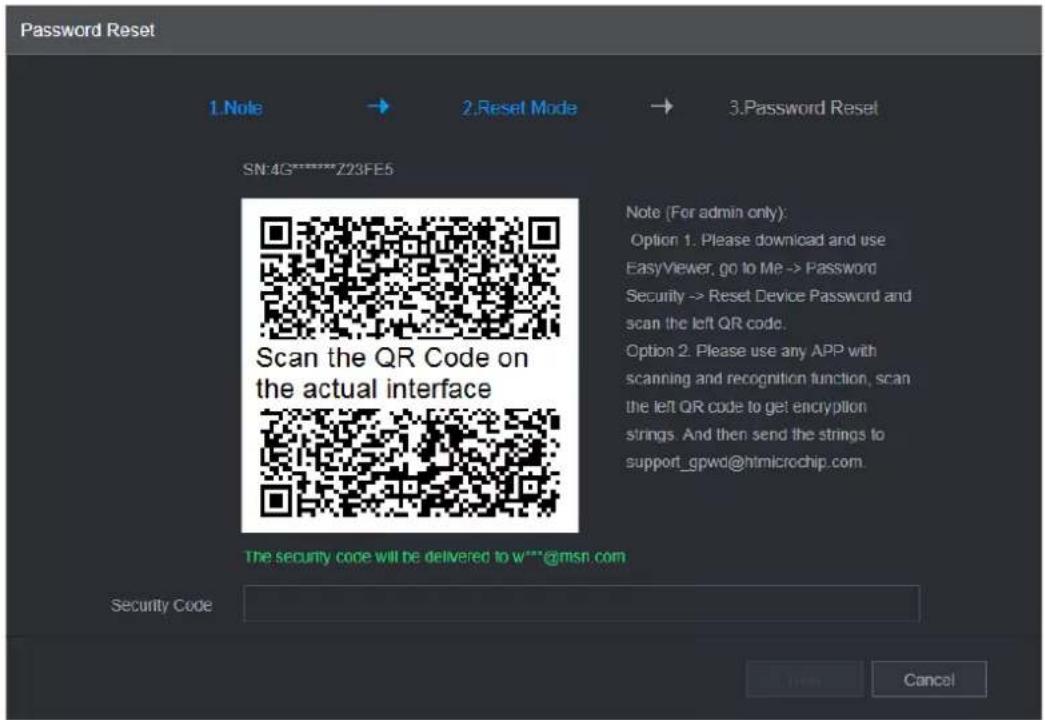Viewport: 1045px width, 720px height.
Task: Click the 'EasyViewer, go to Me -> Password' line
Action: 751,268
